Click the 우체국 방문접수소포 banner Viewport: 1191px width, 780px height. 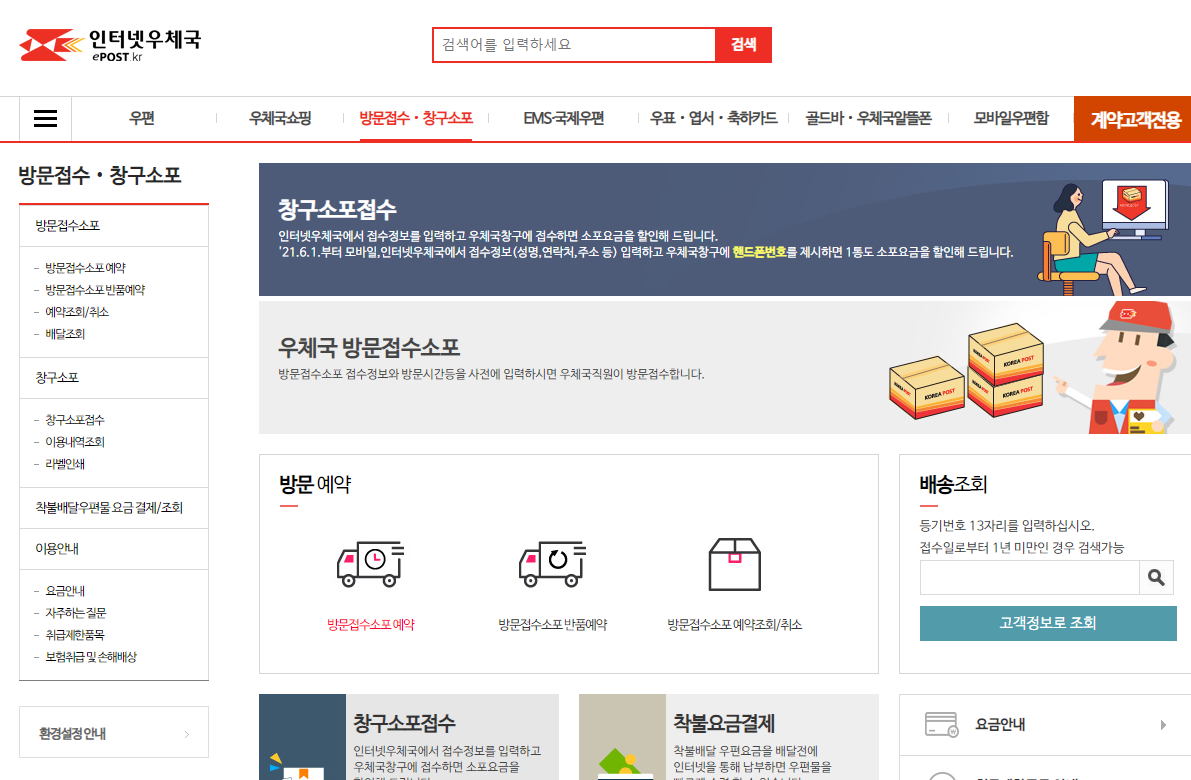(x=725, y=368)
